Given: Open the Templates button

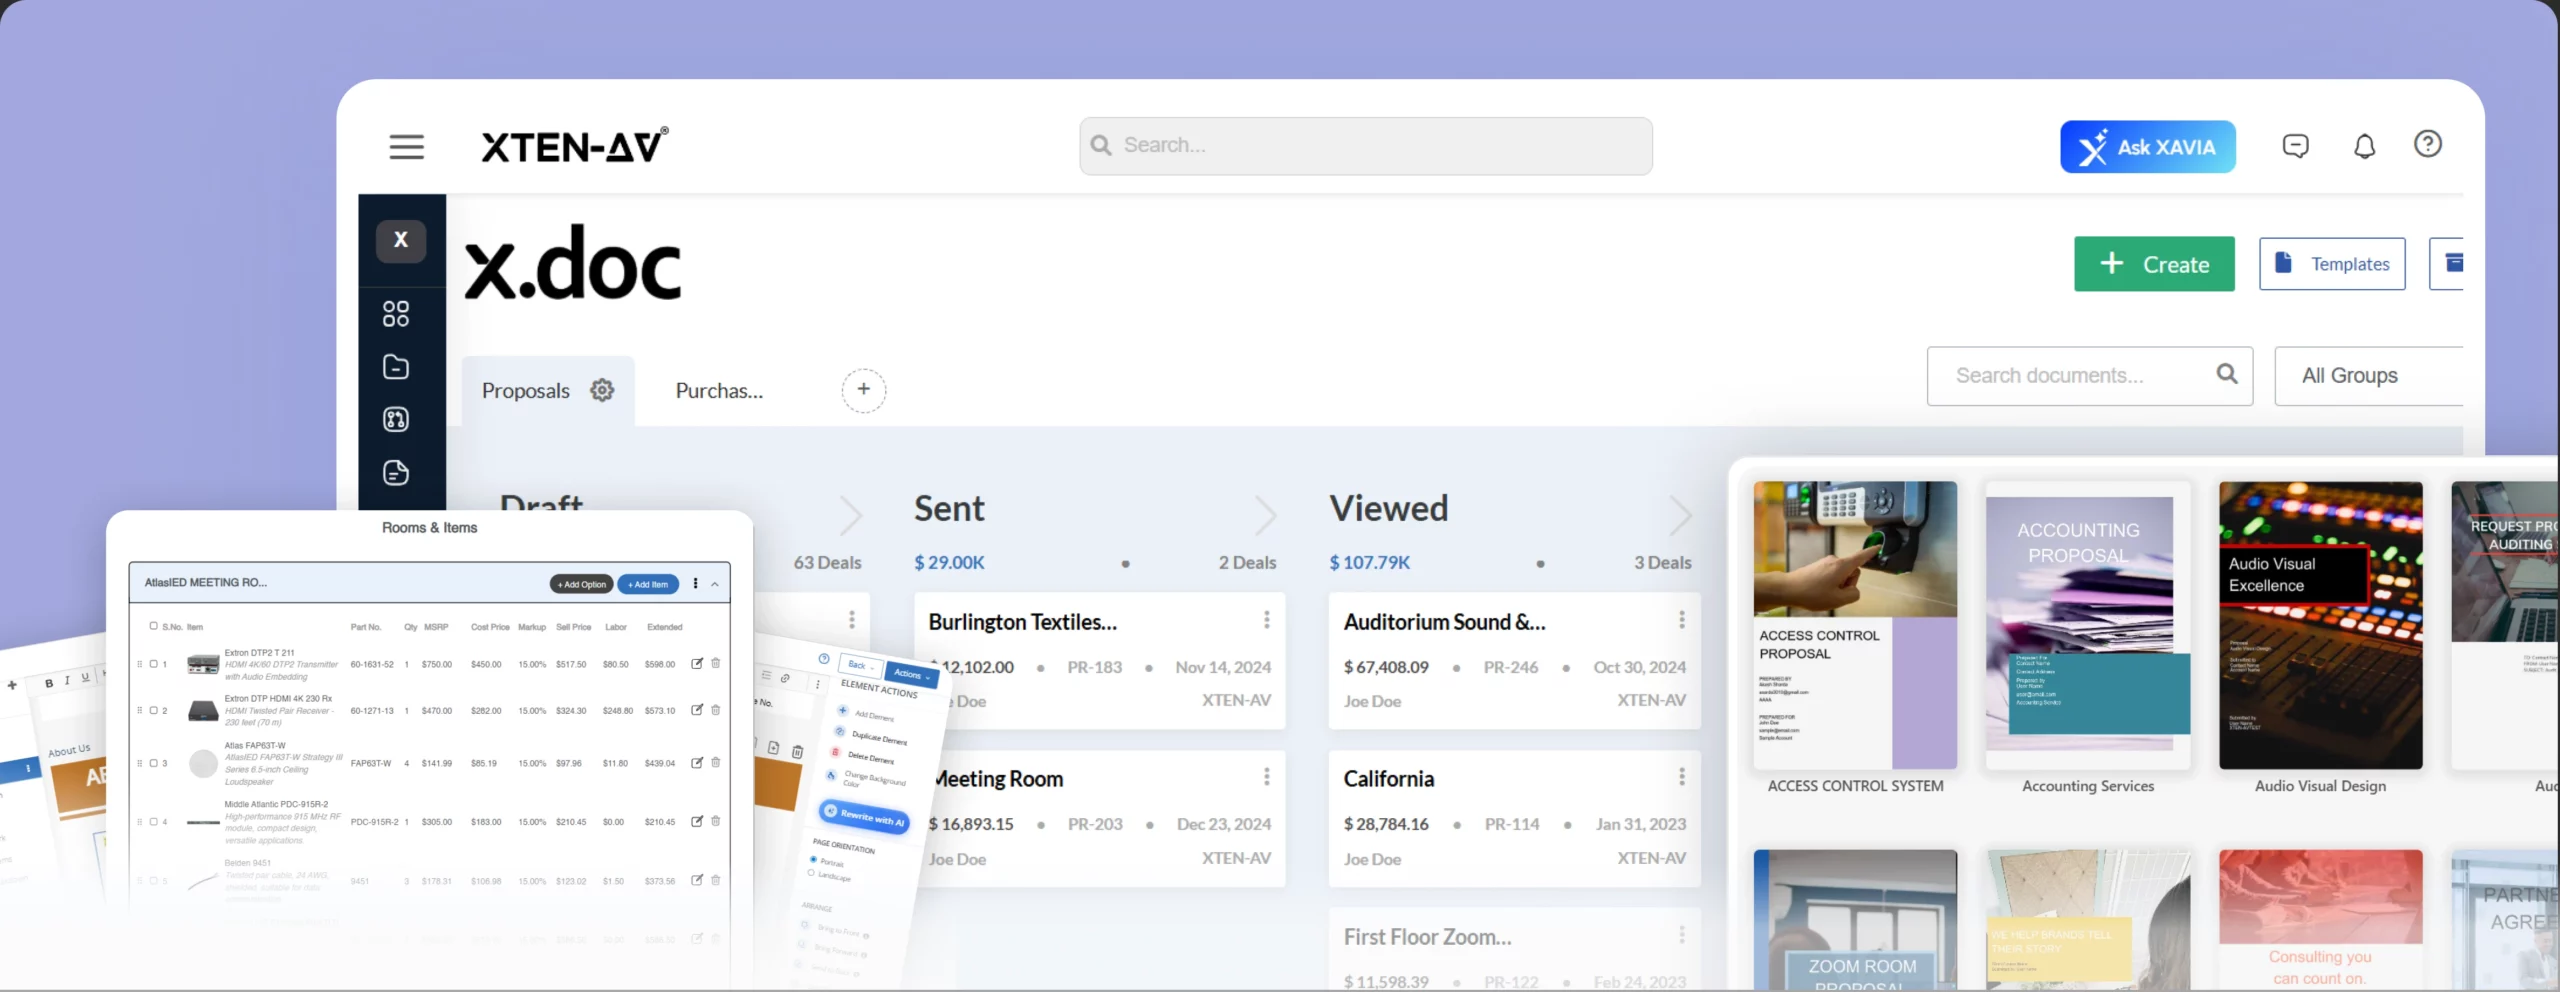Looking at the screenshot, I should pyautogui.click(x=2332, y=264).
